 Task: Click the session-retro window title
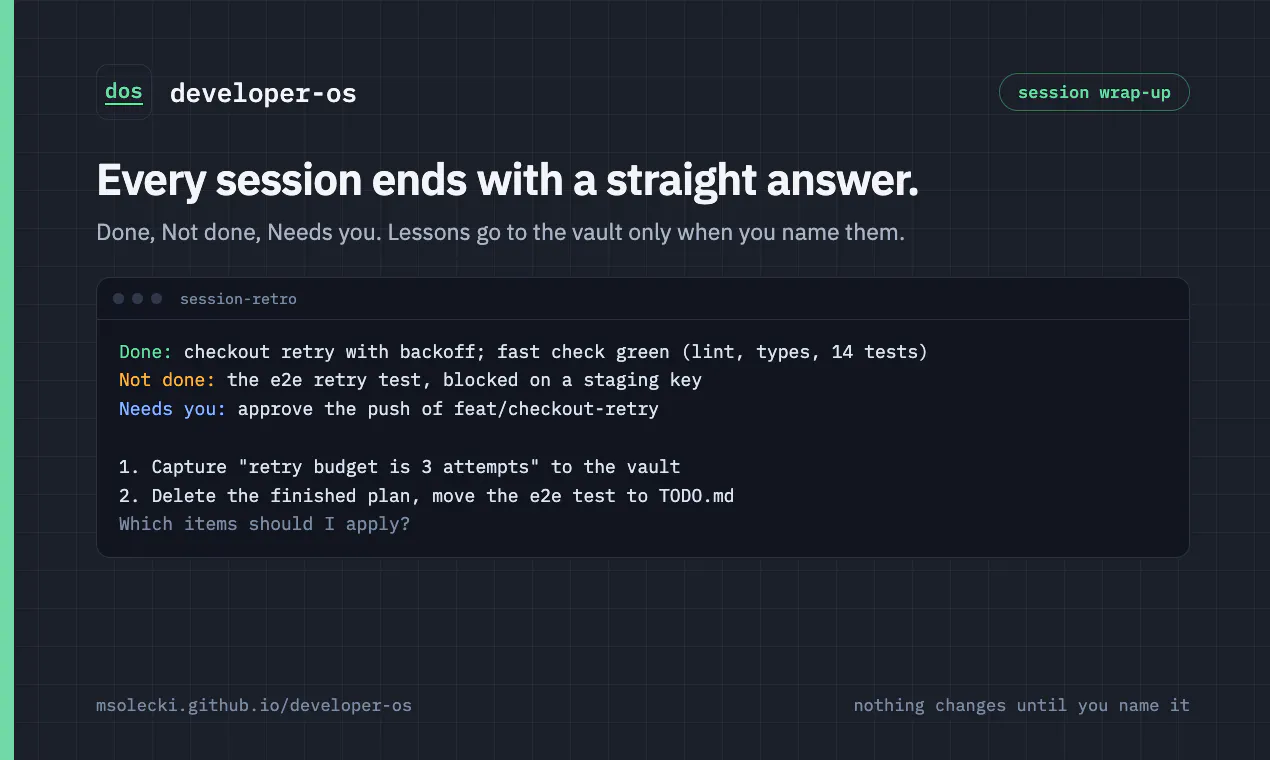coord(238,299)
